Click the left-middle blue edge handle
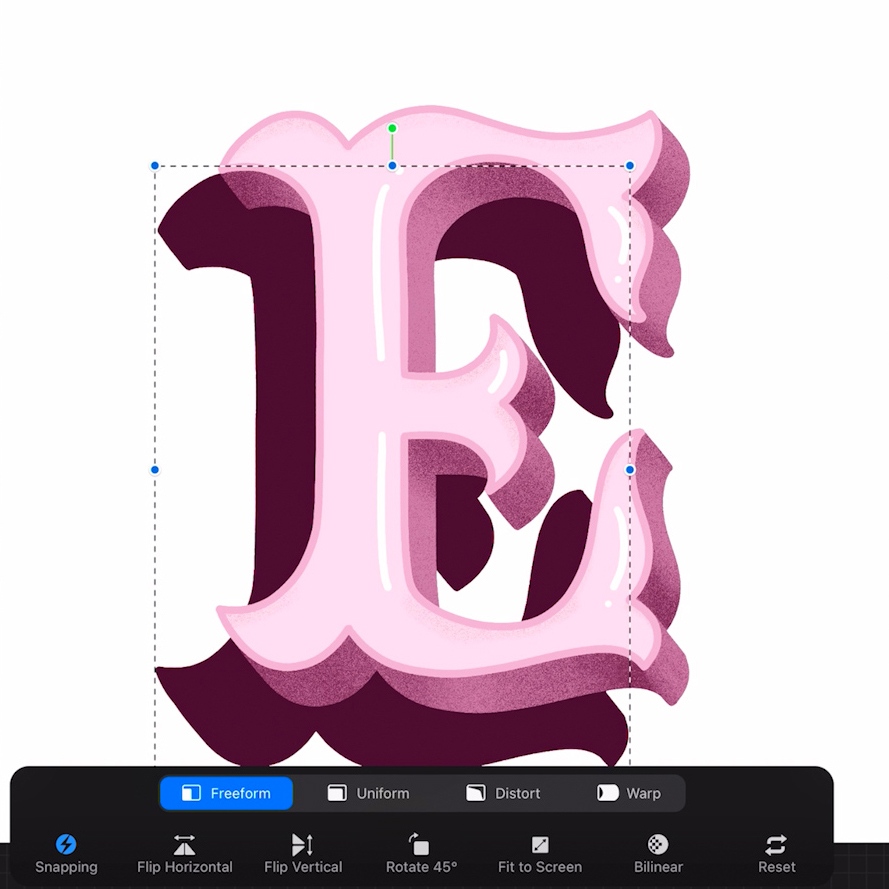 155,469
